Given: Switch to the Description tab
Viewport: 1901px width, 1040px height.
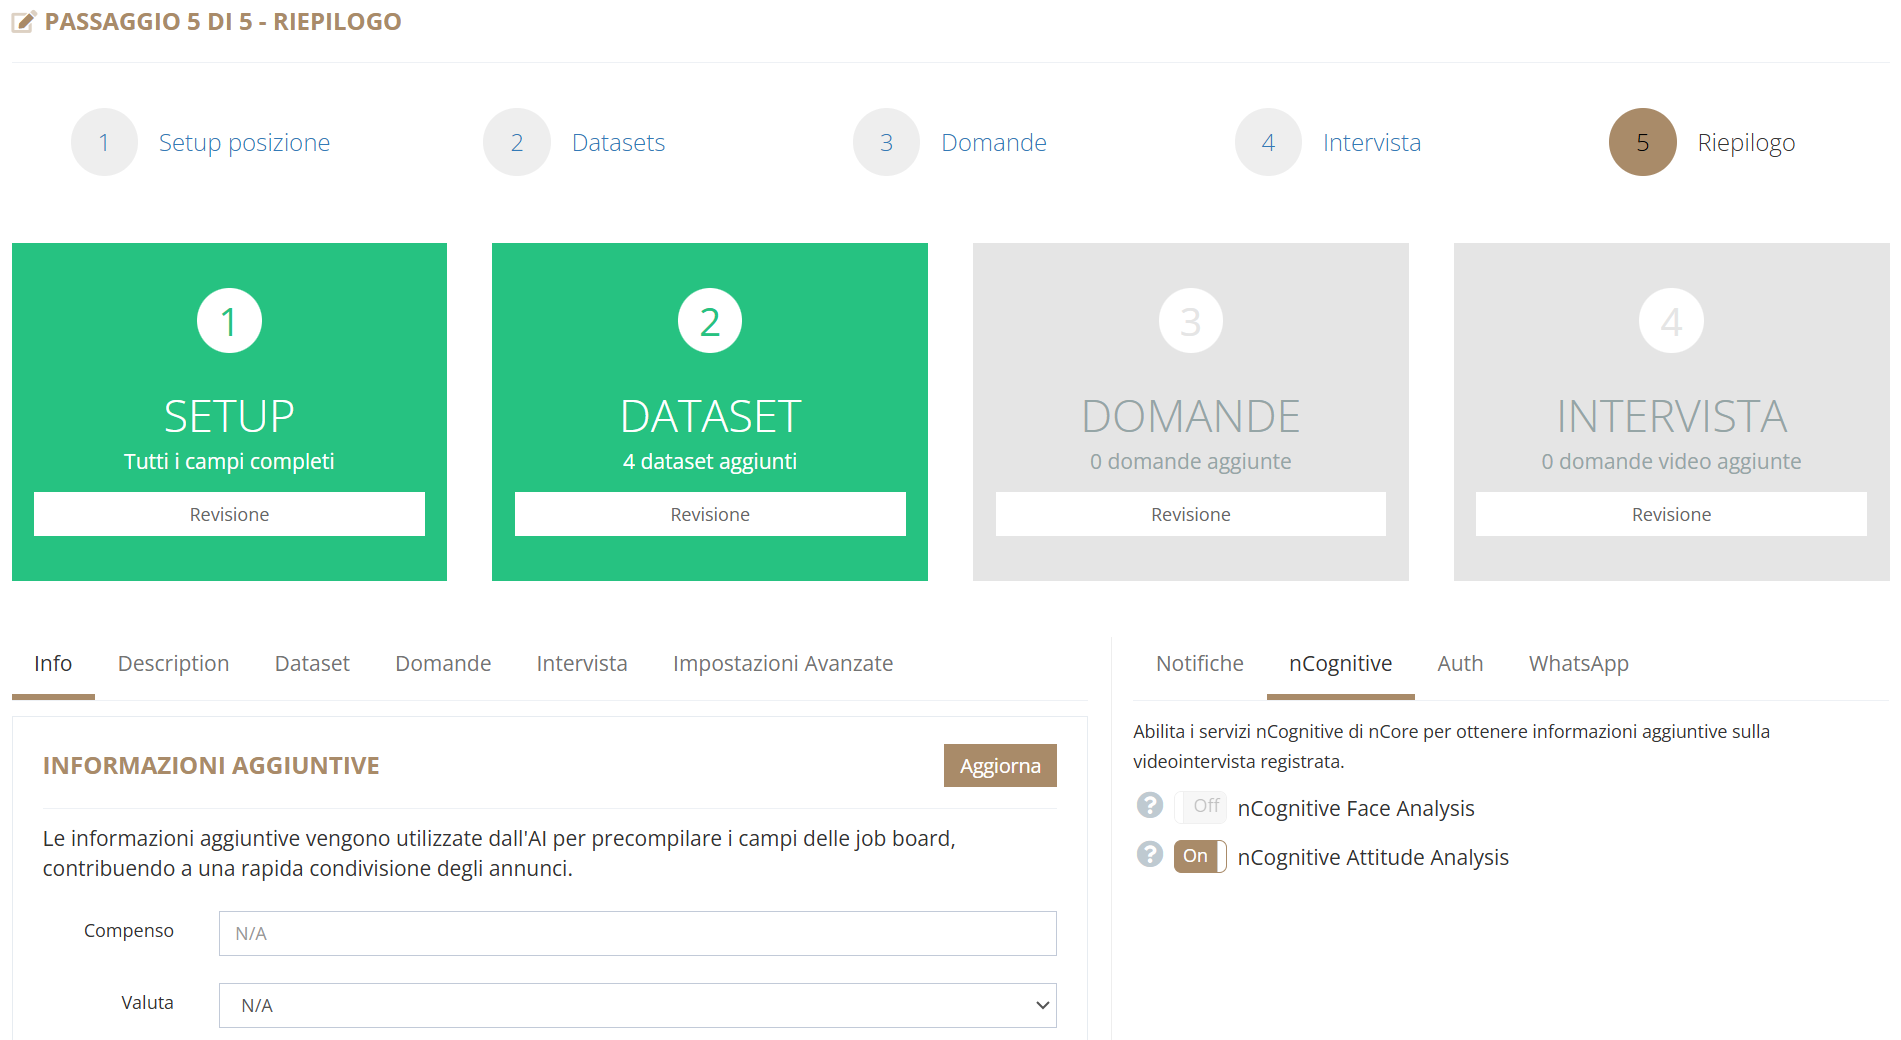Looking at the screenshot, I should 173,664.
